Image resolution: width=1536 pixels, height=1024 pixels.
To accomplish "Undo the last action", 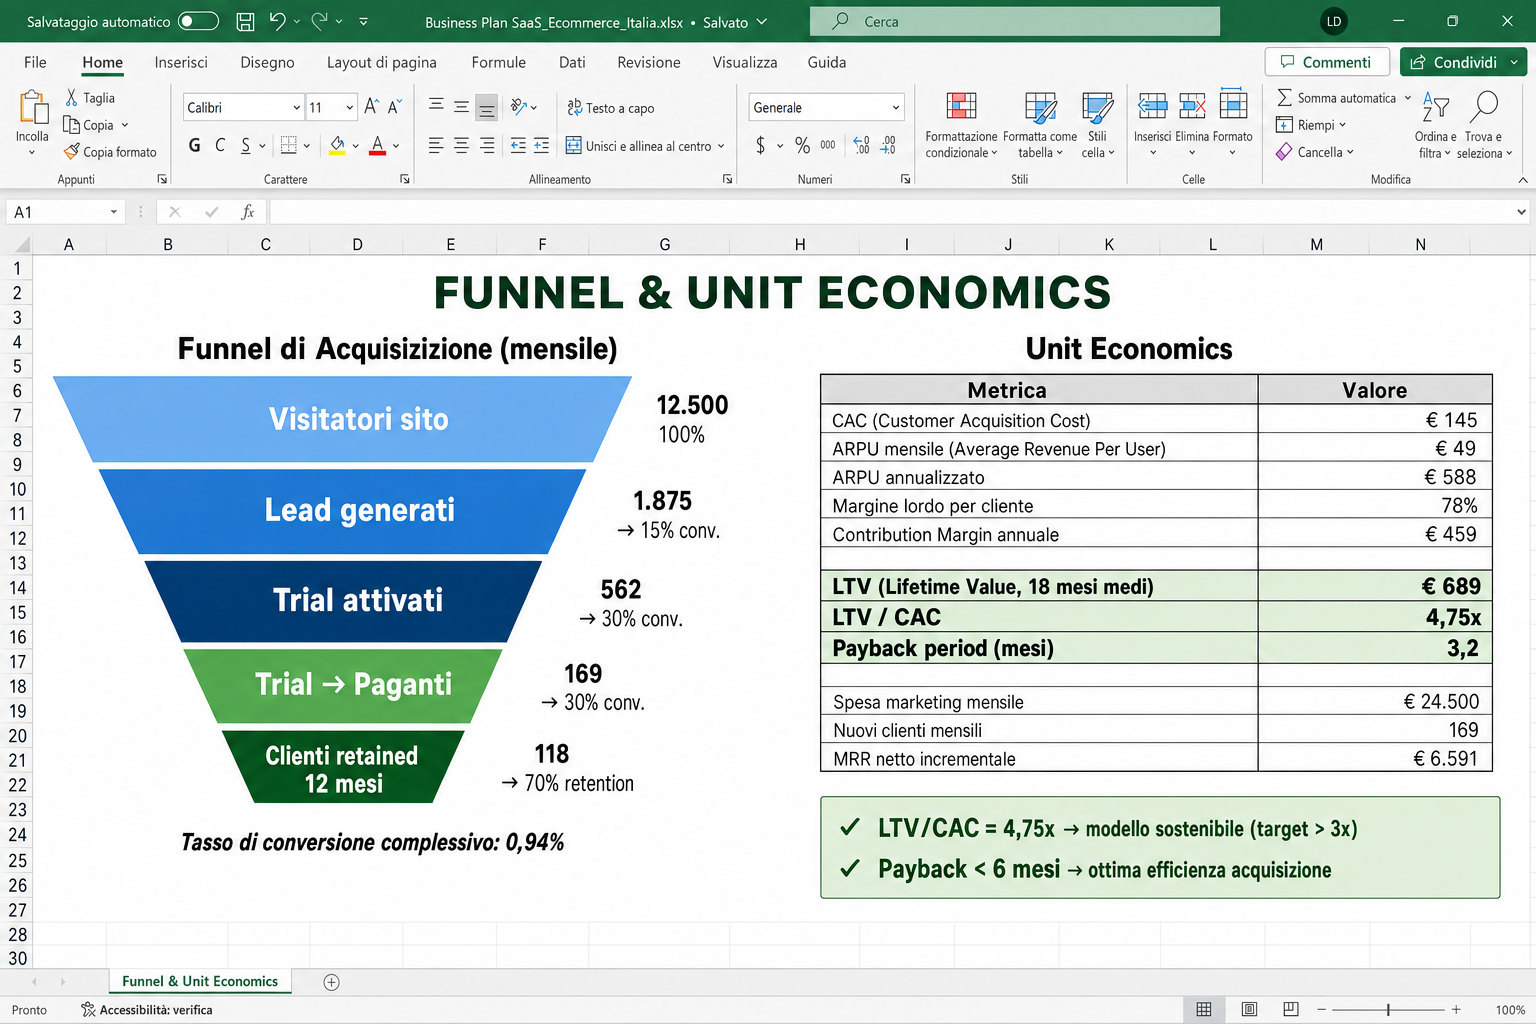I will pos(277,21).
